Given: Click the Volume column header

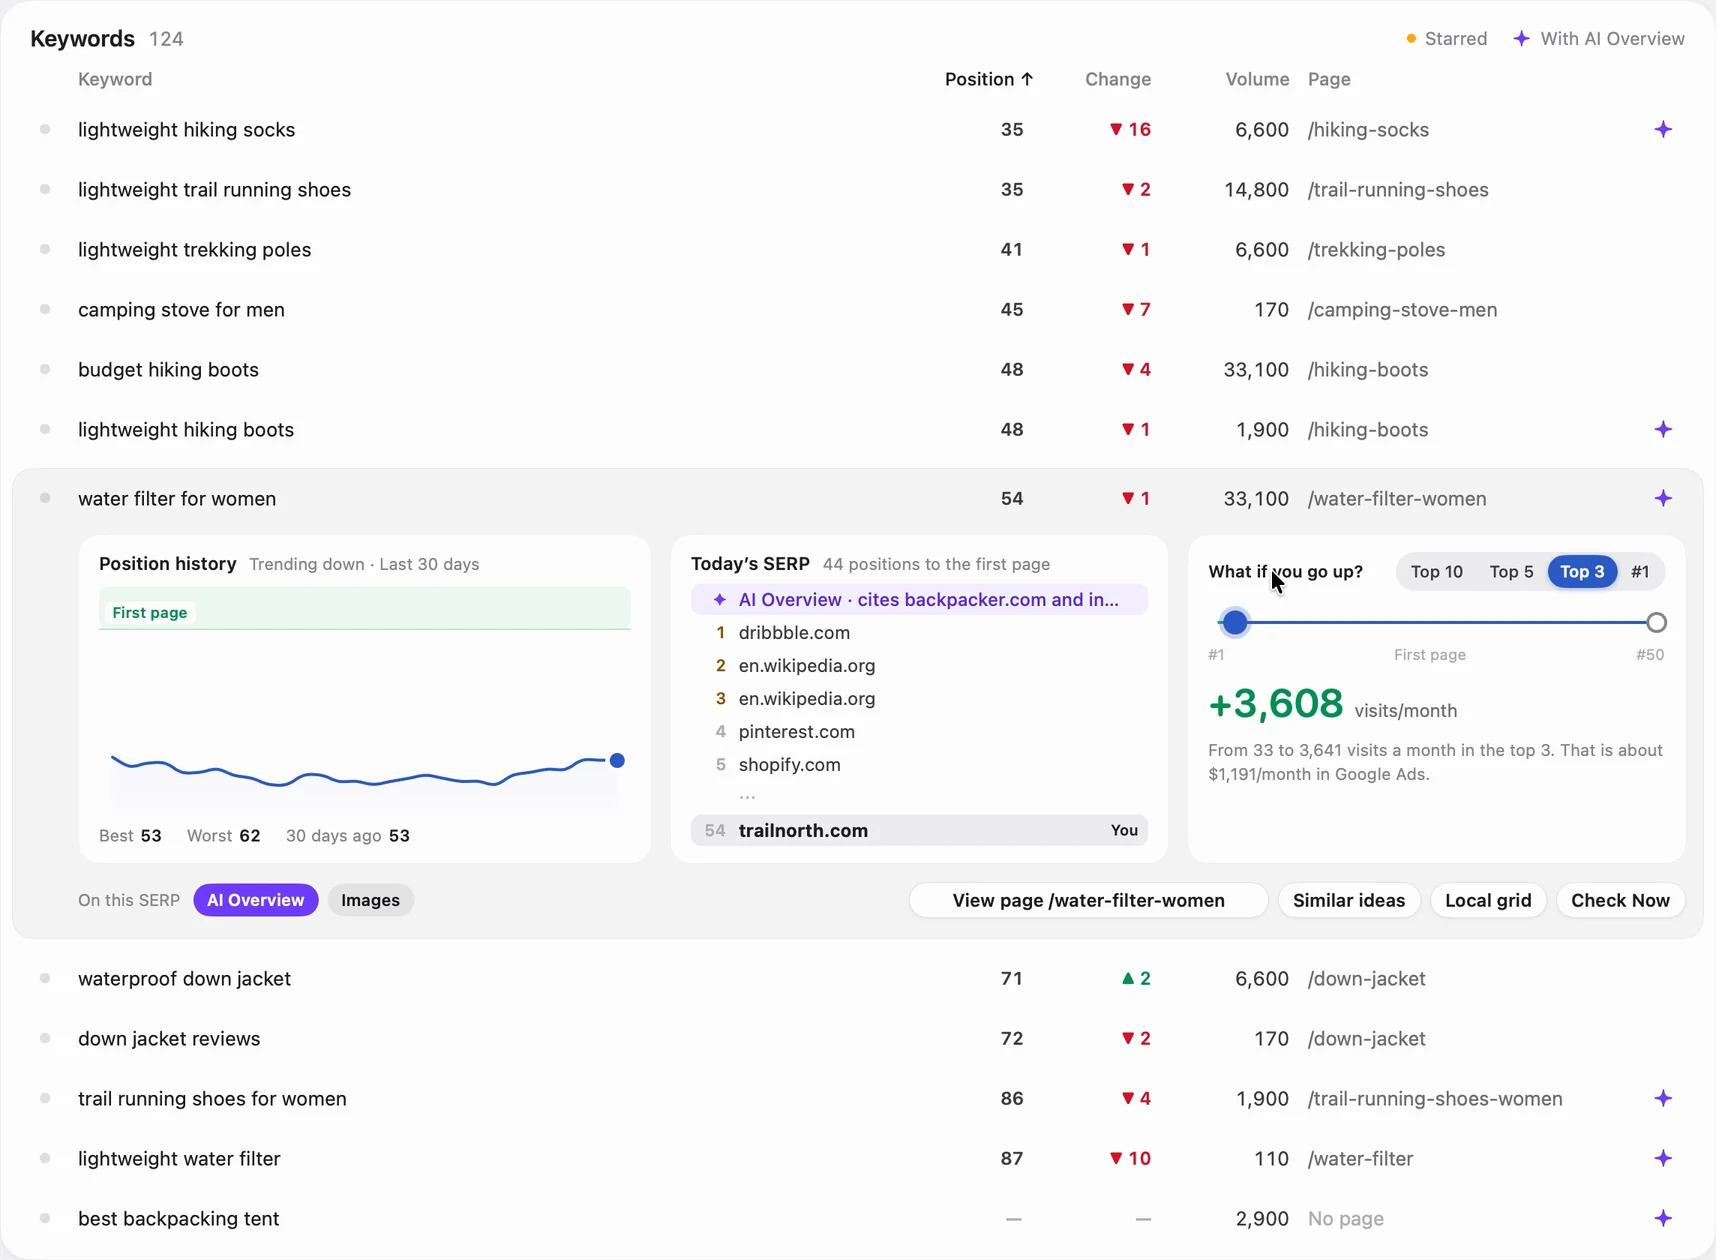Looking at the screenshot, I should tap(1257, 79).
